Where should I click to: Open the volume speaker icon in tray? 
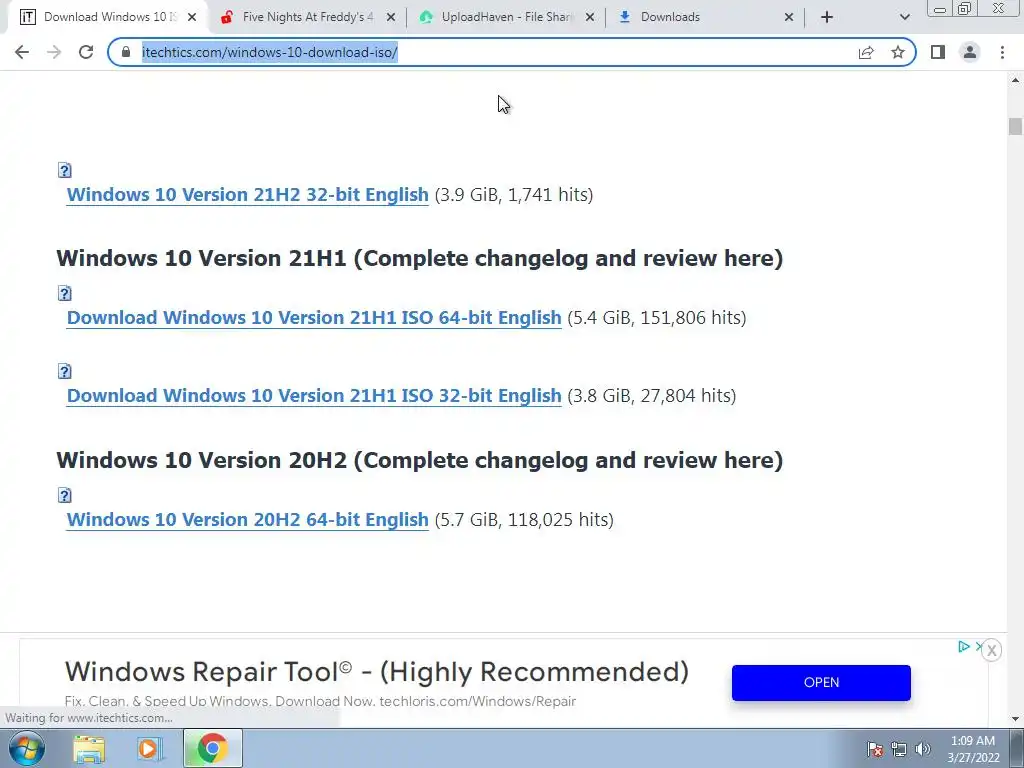tap(923, 749)
